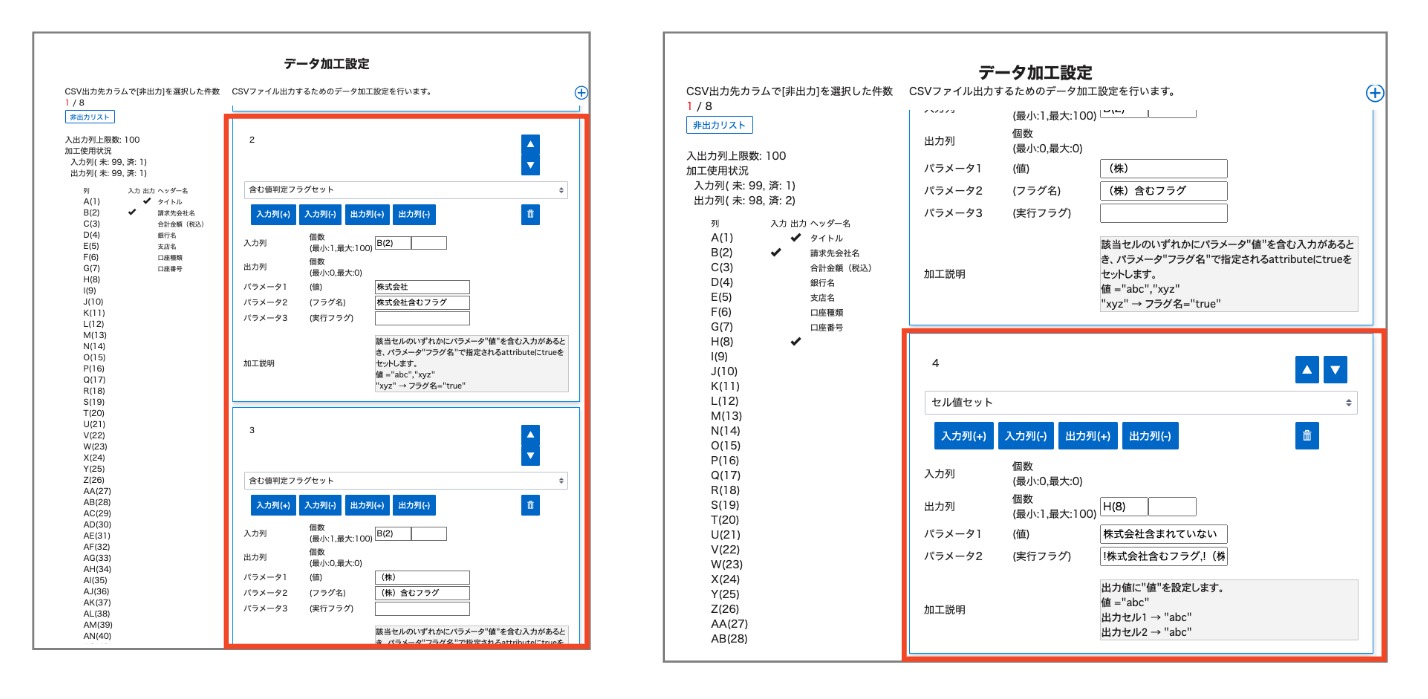Image resolution: width=1428 pixels, height=699 pixels.
Task: Move block 4 up using the arrow
Action: [1306, 370]
